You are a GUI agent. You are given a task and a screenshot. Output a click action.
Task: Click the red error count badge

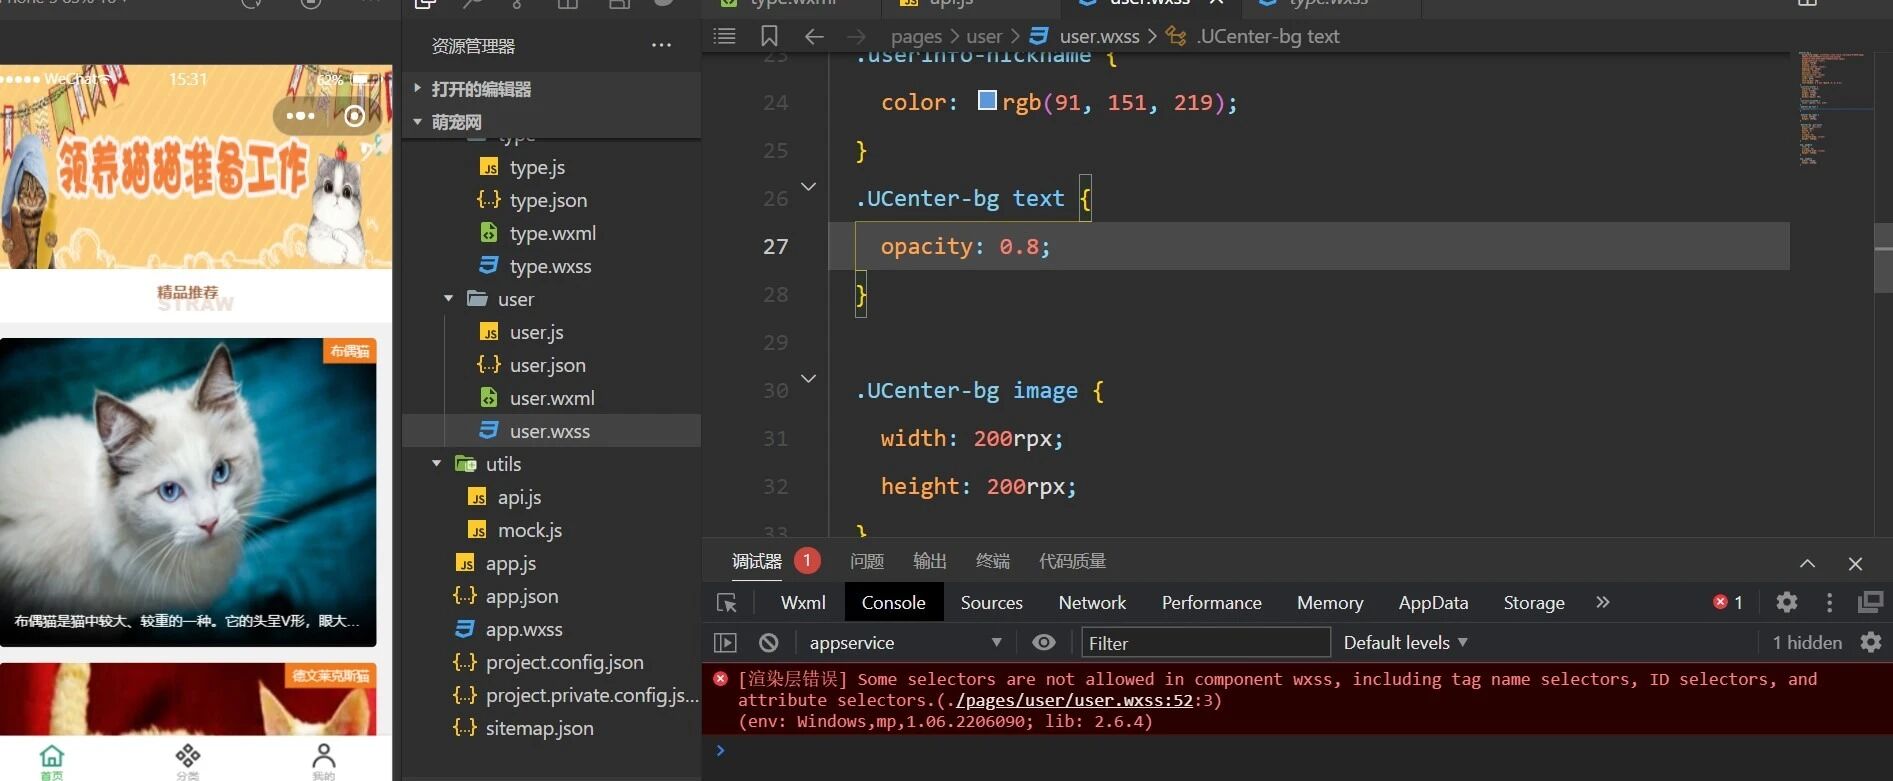(1728, 602)
